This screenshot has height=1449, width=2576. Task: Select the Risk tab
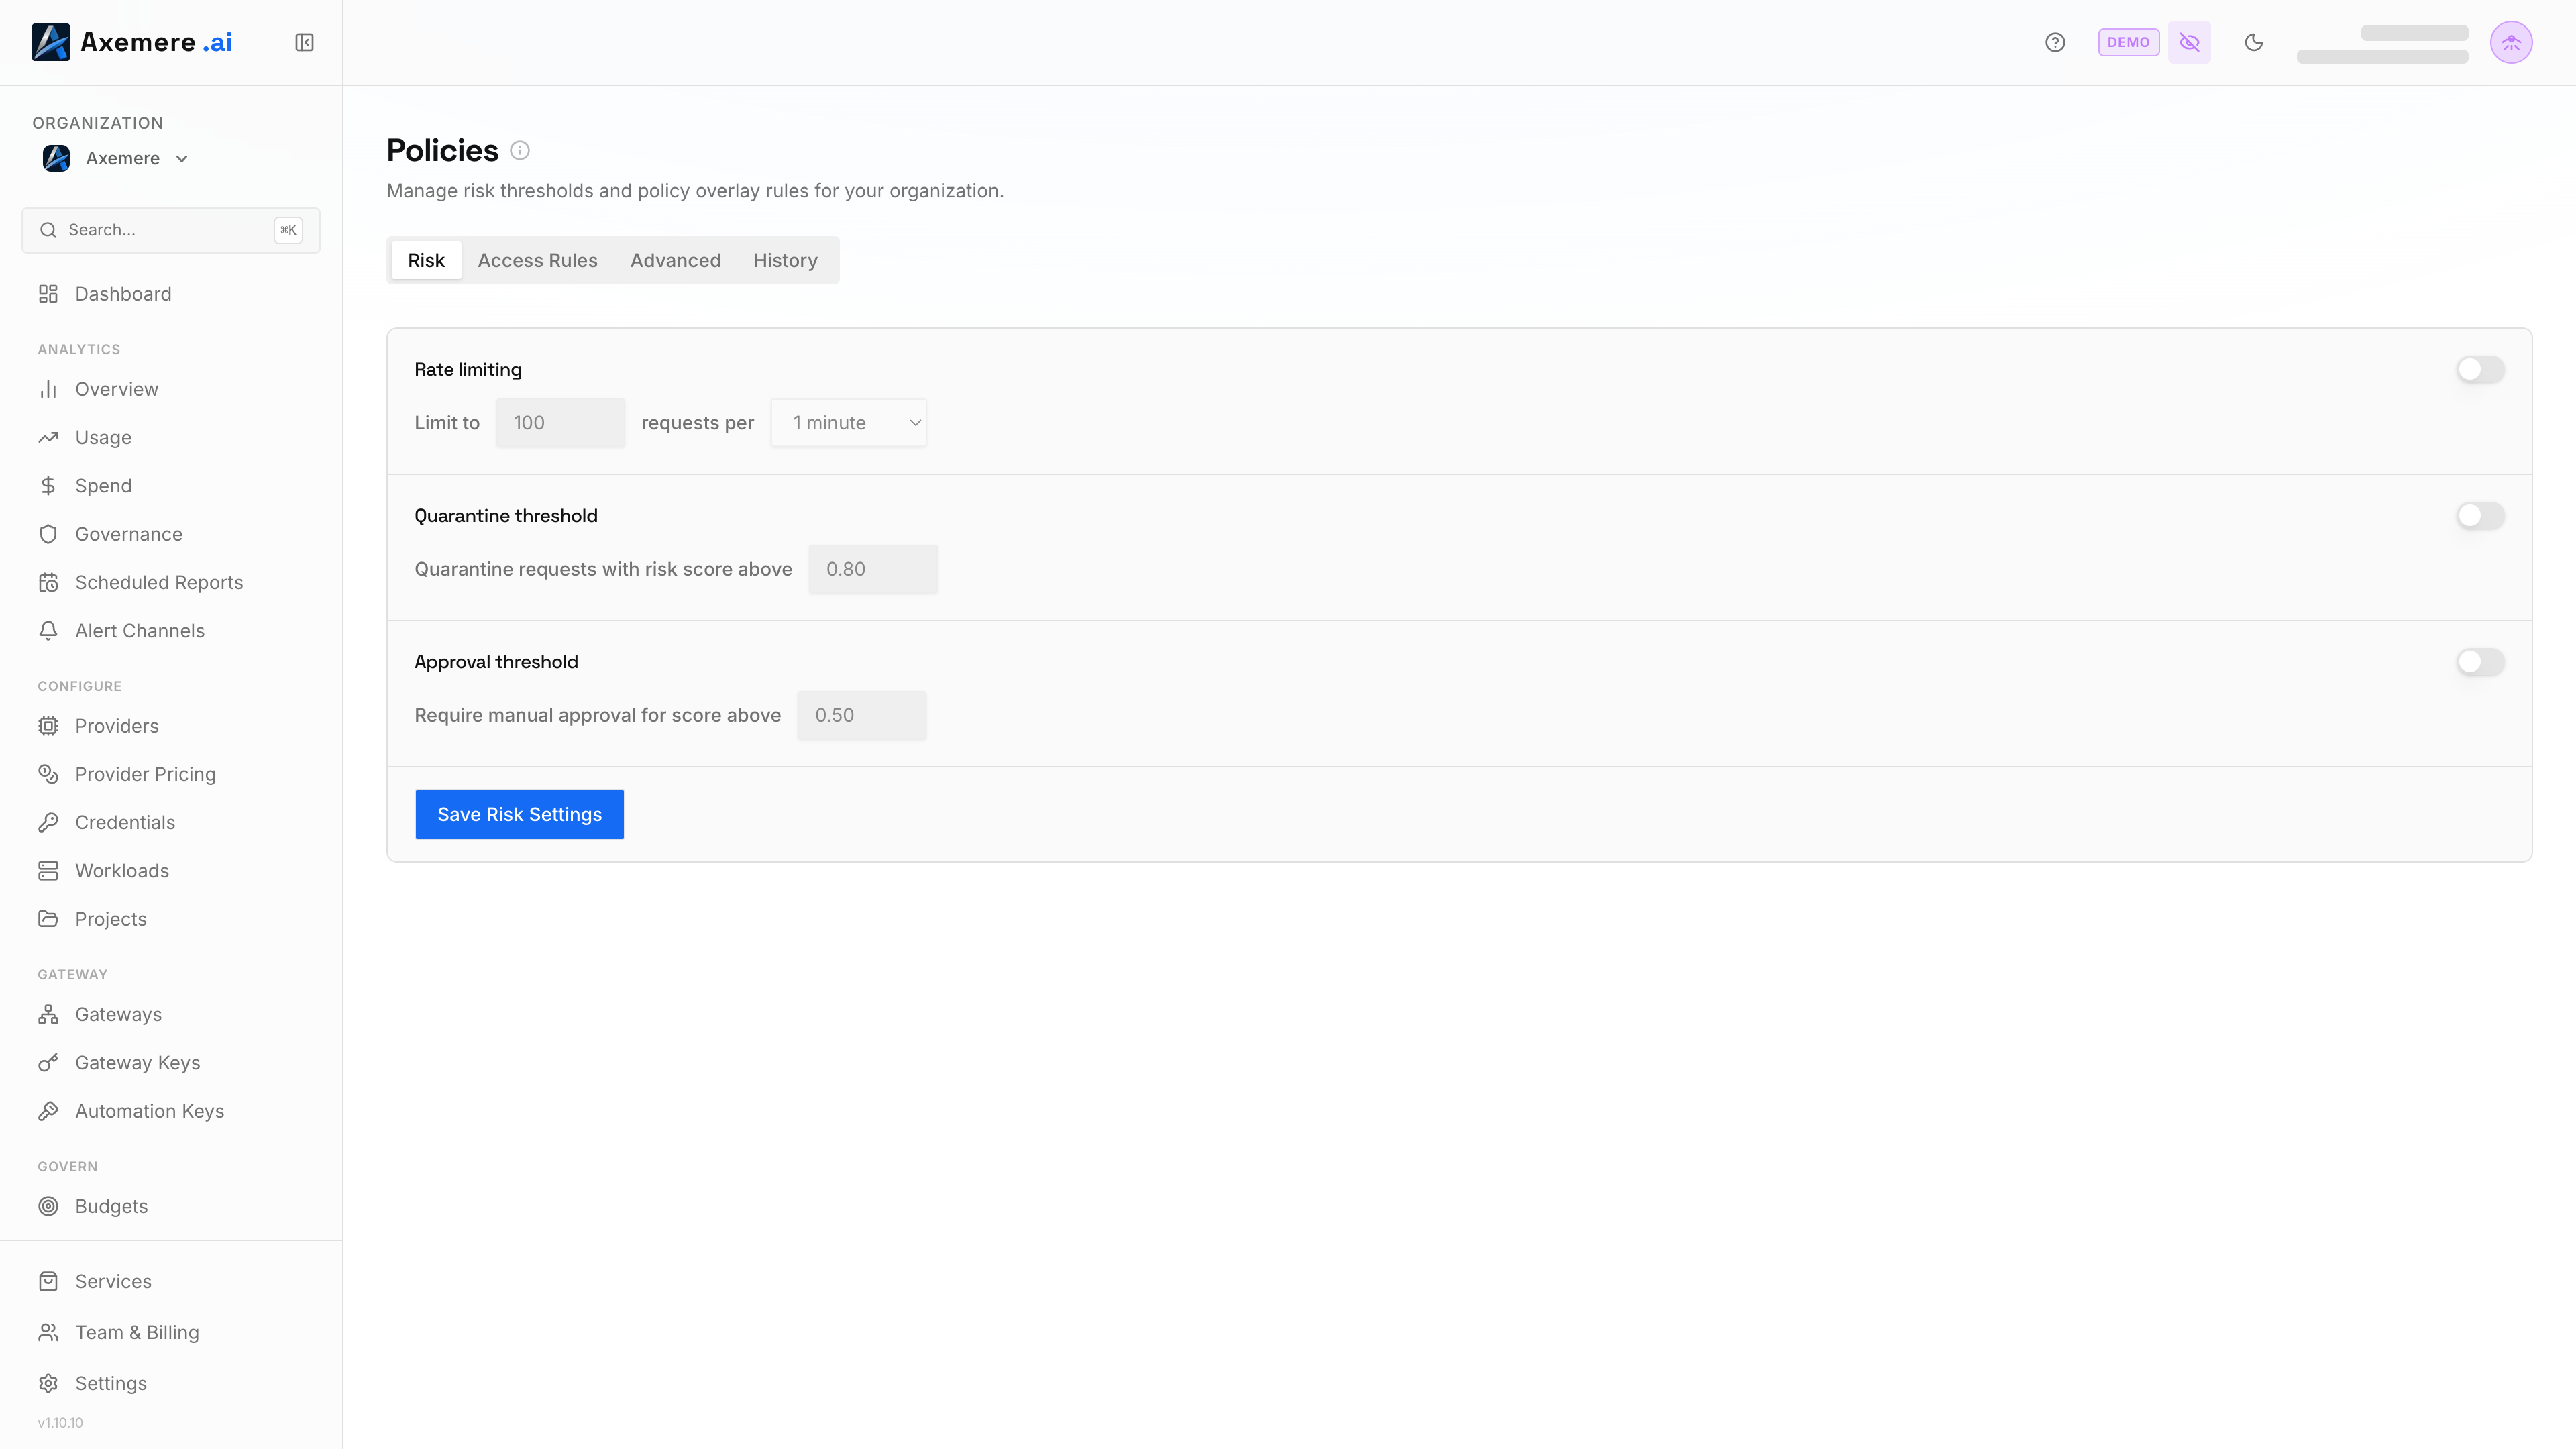coord(426,260)
